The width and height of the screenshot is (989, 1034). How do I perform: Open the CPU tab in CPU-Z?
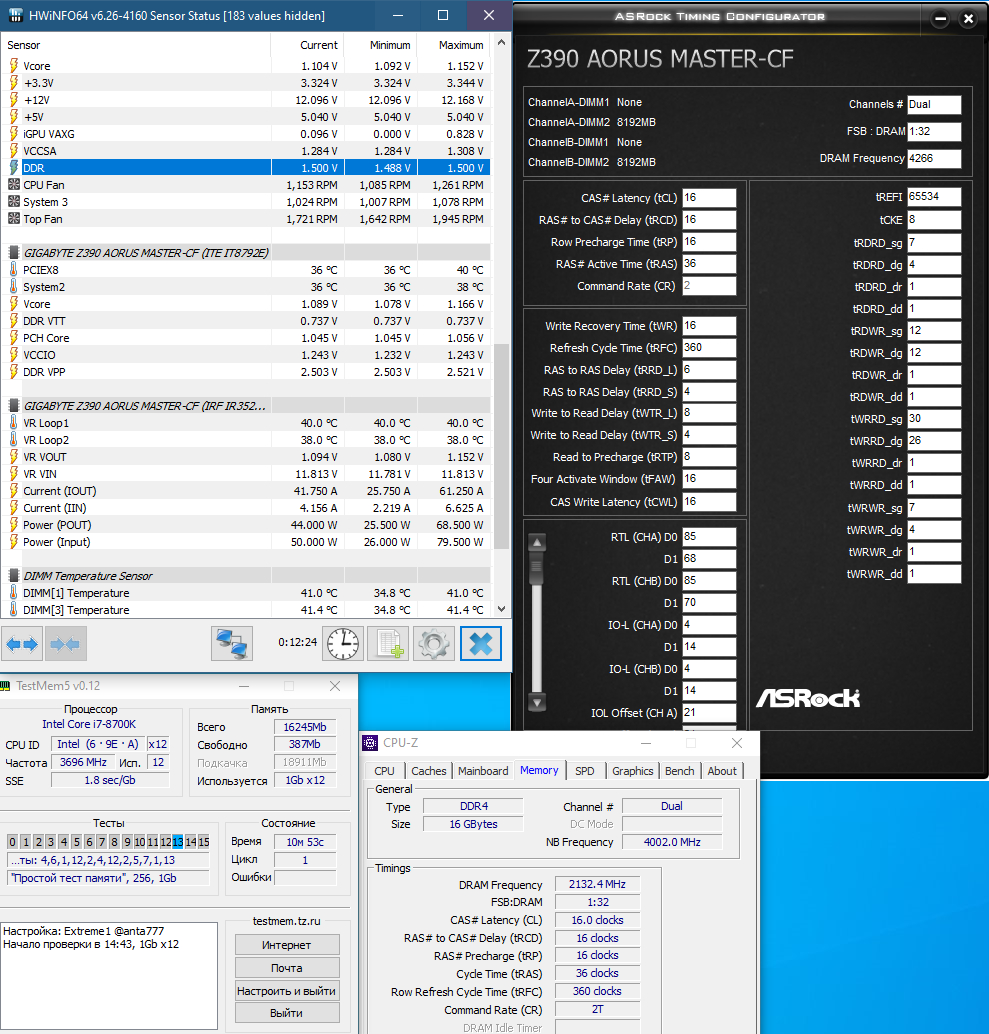384,771
